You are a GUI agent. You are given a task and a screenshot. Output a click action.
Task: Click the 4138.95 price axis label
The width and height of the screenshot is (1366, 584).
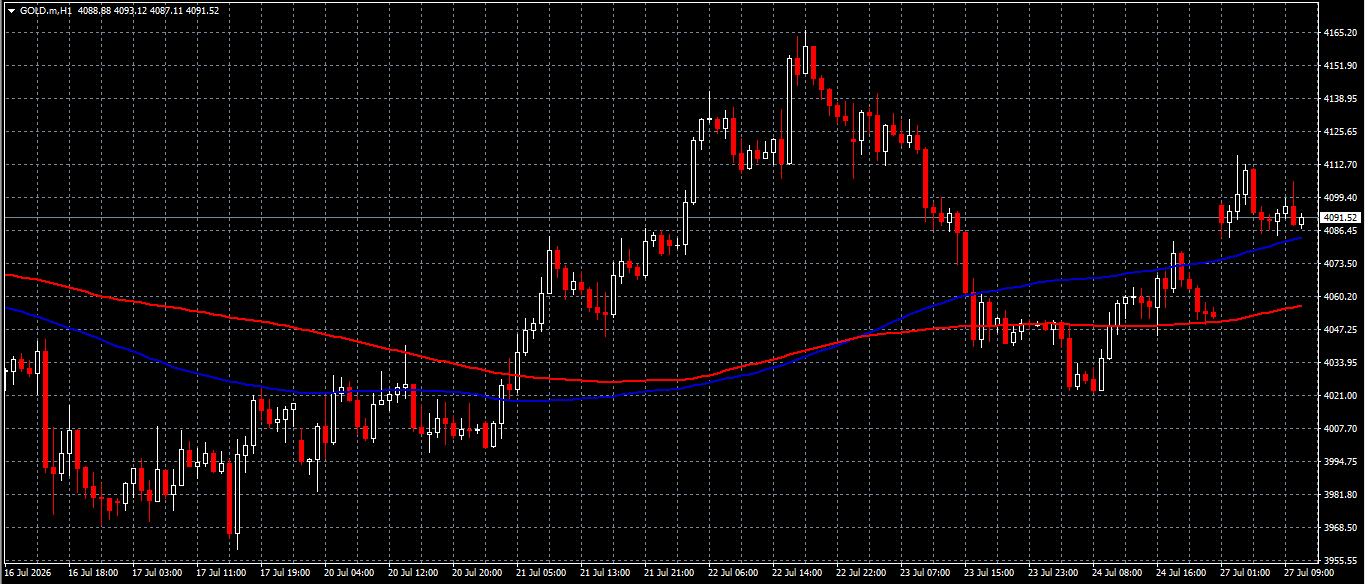click(x=1338, y=99)
